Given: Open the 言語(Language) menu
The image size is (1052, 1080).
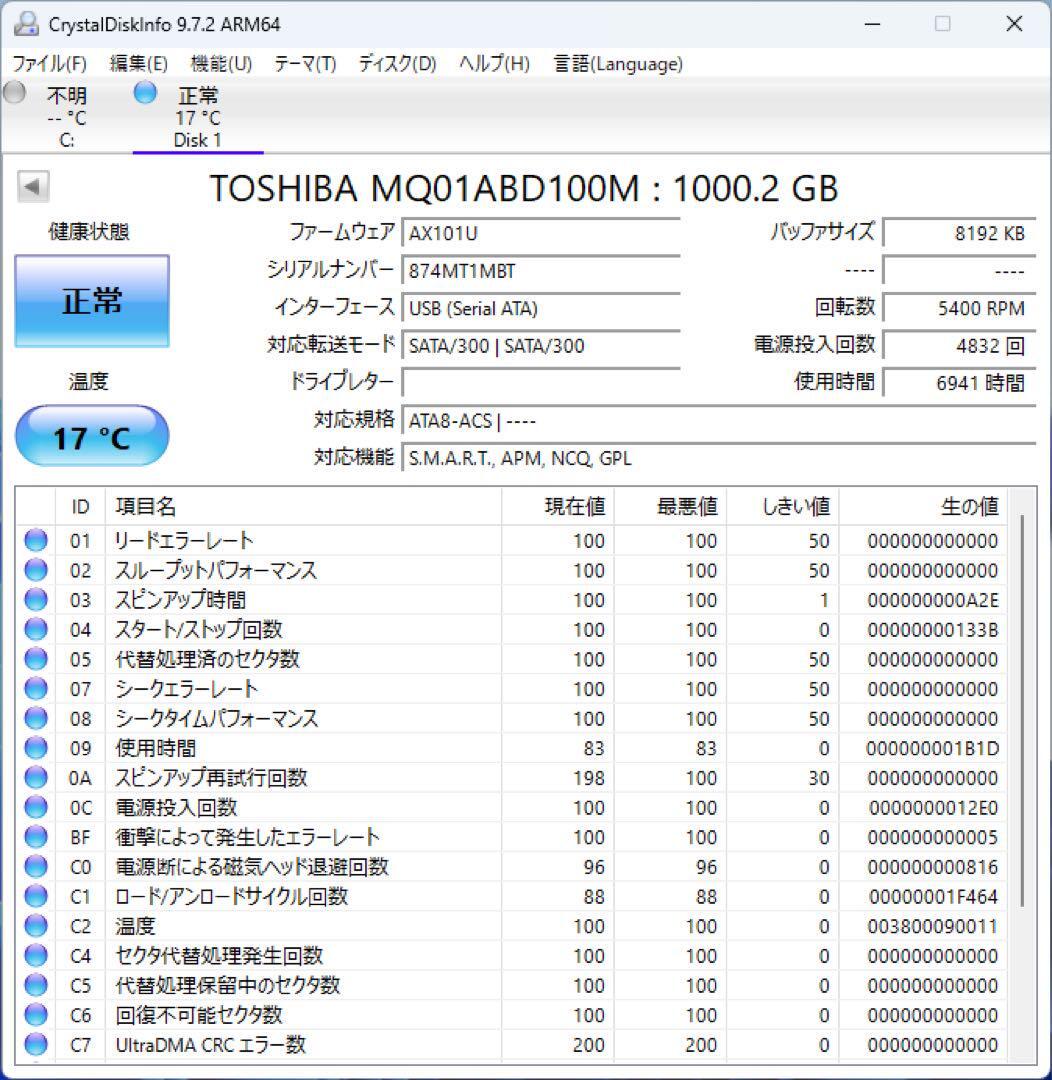Looking at the screenshot, I should (x=618, y=64).
